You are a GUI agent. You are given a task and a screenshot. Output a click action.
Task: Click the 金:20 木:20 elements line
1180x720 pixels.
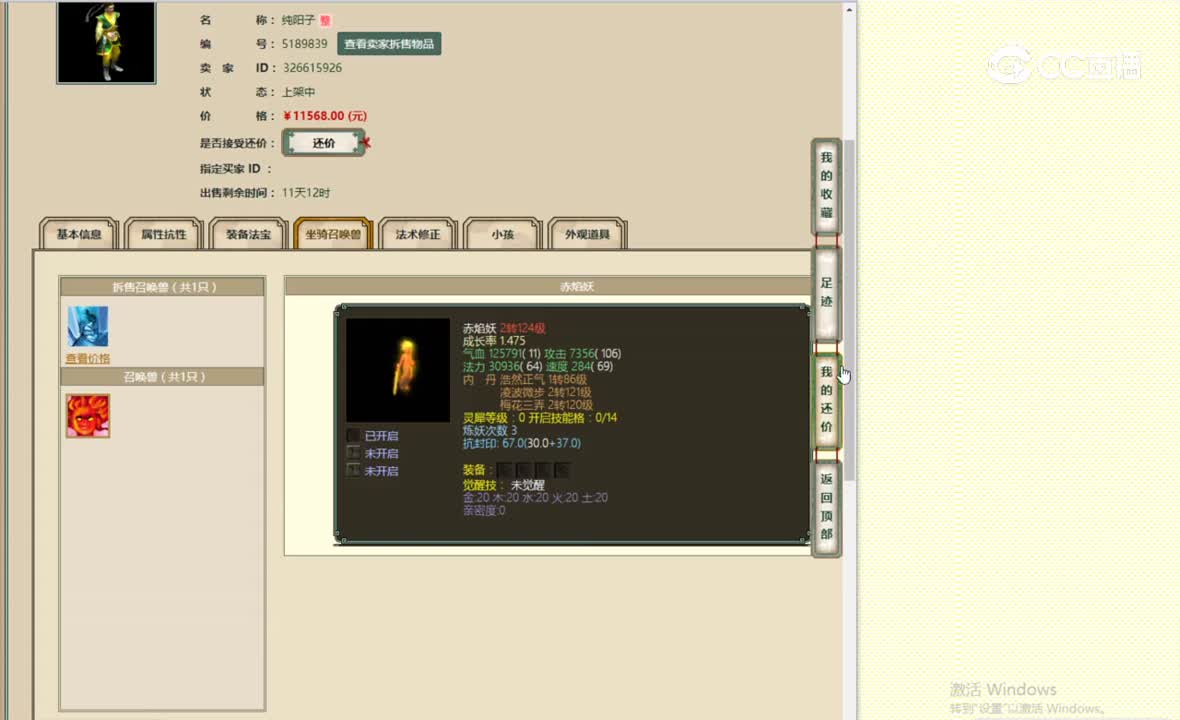pyautogui.click(x=535, y=498)
